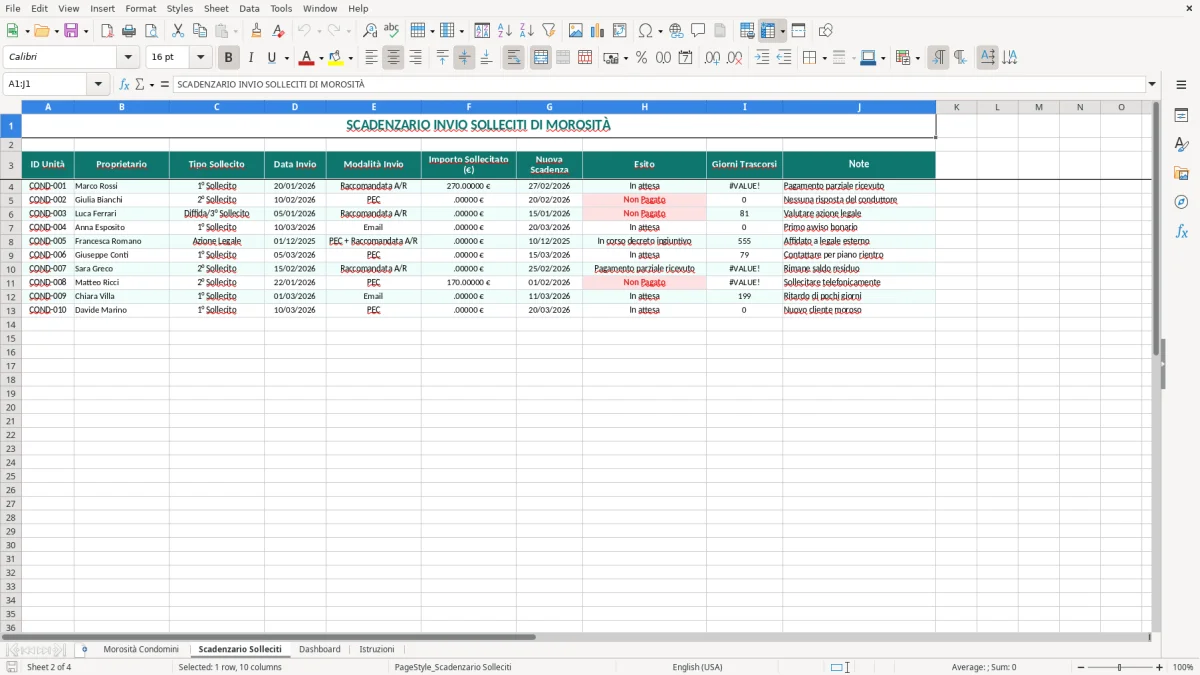Click Sort Descending icon
Viewport: 1200px width, 675px height.
pyautogui.click(x=527, y=31)
